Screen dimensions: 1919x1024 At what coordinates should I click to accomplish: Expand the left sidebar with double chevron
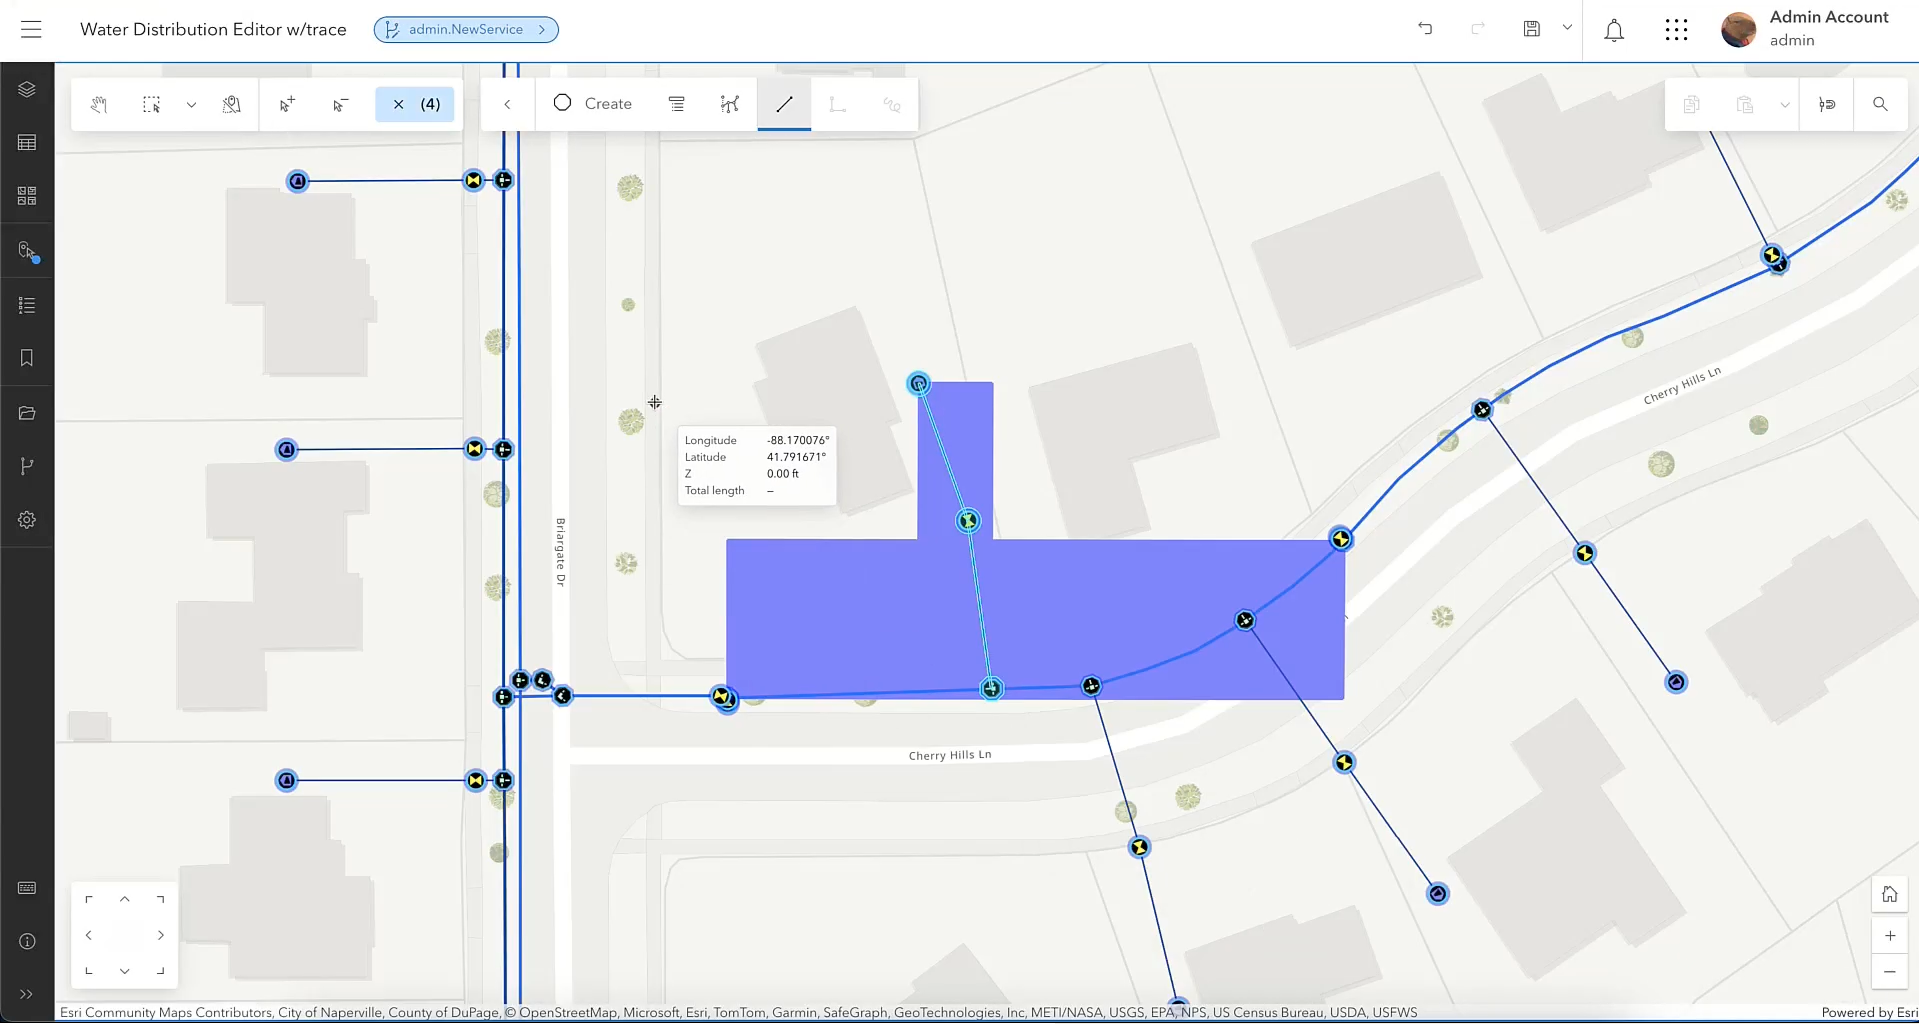27,994
